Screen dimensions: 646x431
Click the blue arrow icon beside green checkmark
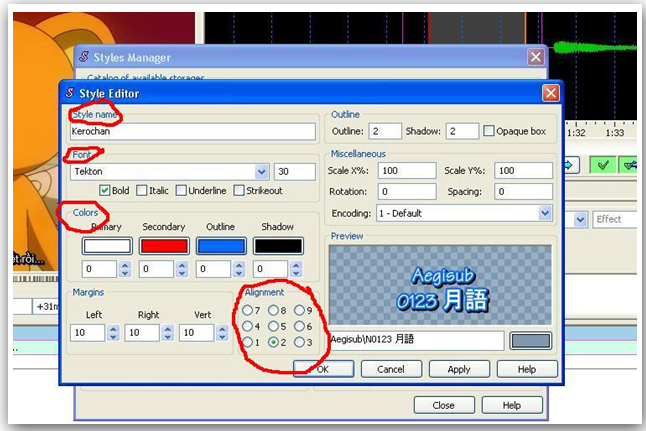[571, 165]
